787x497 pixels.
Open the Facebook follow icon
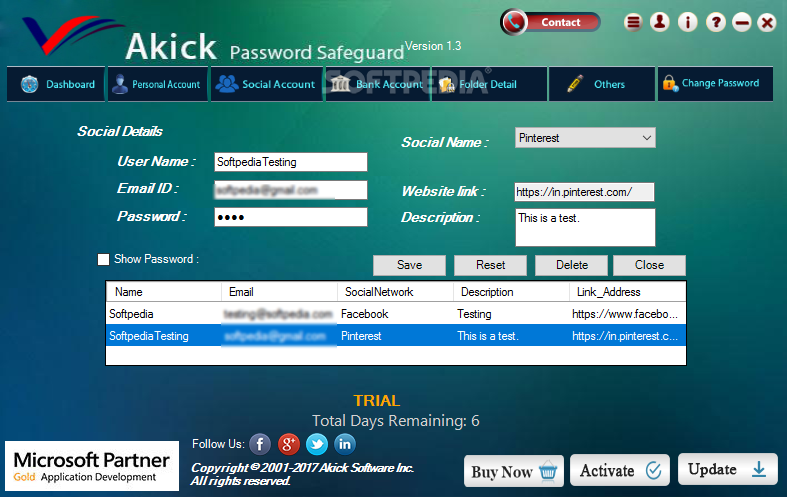pyautogui.click(x=260, y=444)
